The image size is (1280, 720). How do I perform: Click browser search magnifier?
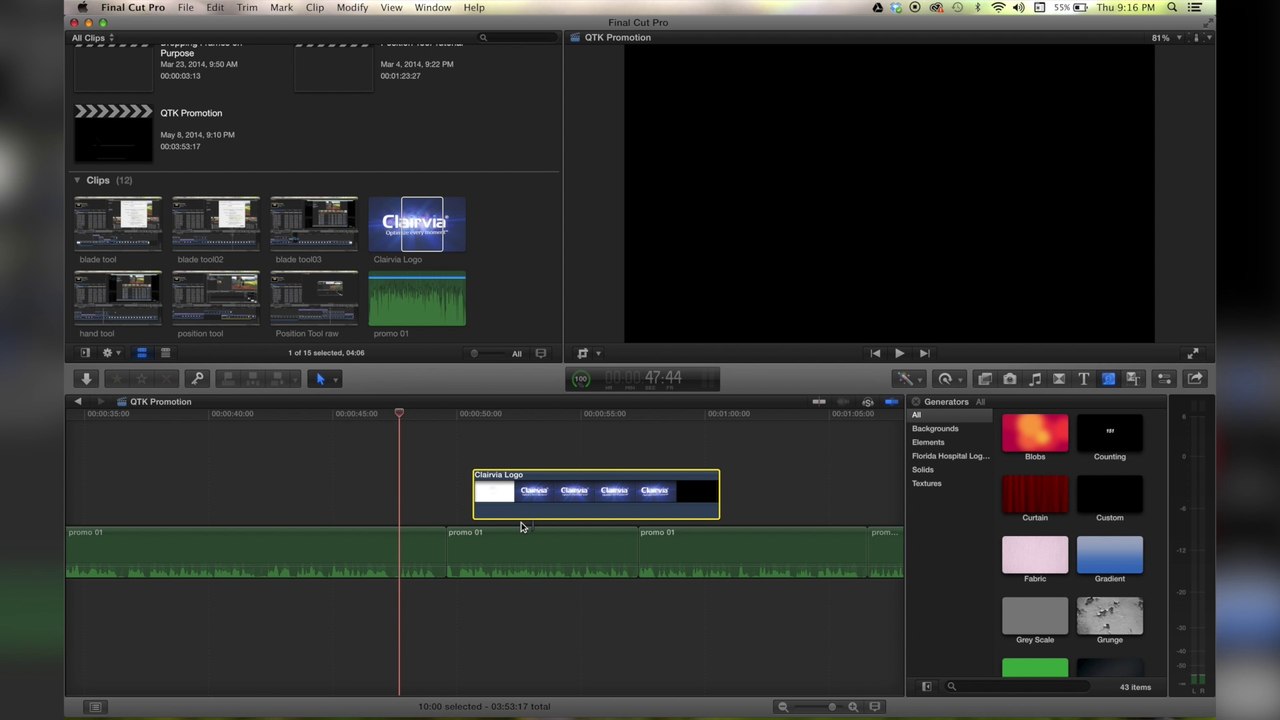tap(483, 38)
